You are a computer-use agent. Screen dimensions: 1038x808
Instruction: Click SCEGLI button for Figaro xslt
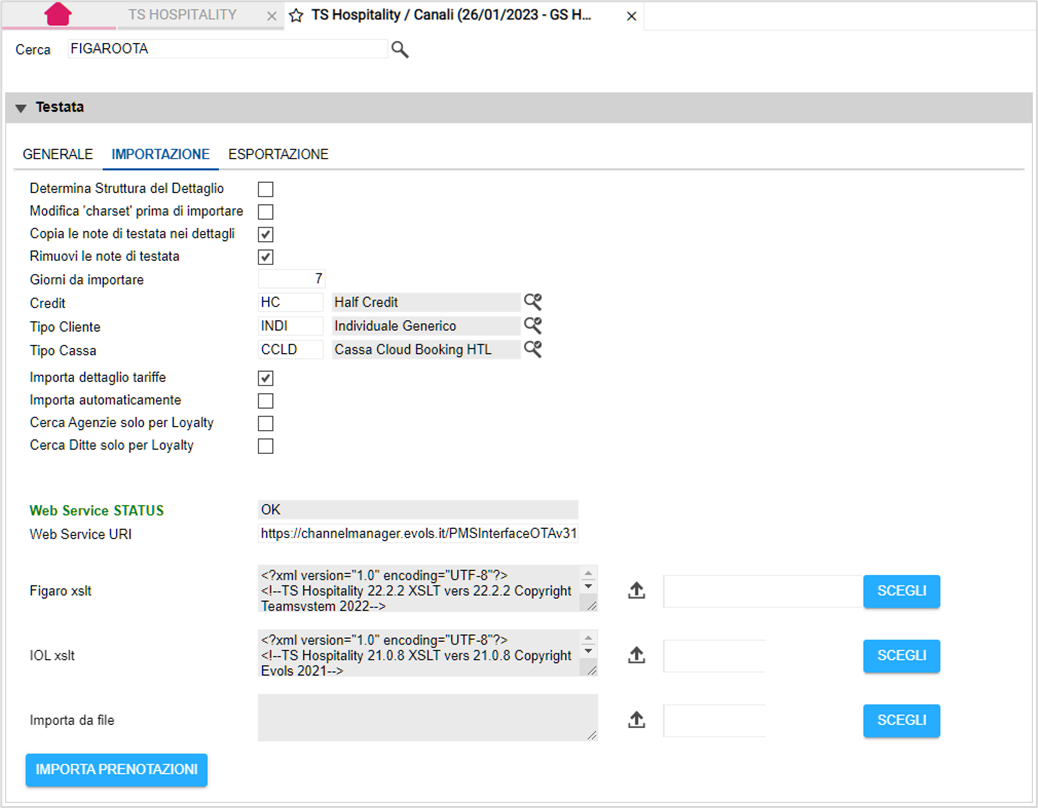[902, 591]
